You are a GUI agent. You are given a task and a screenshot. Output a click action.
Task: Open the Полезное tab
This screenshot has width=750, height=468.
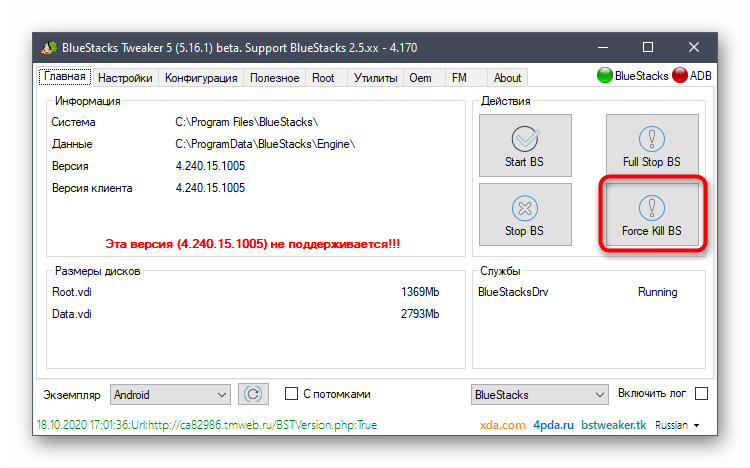[275, 78]
